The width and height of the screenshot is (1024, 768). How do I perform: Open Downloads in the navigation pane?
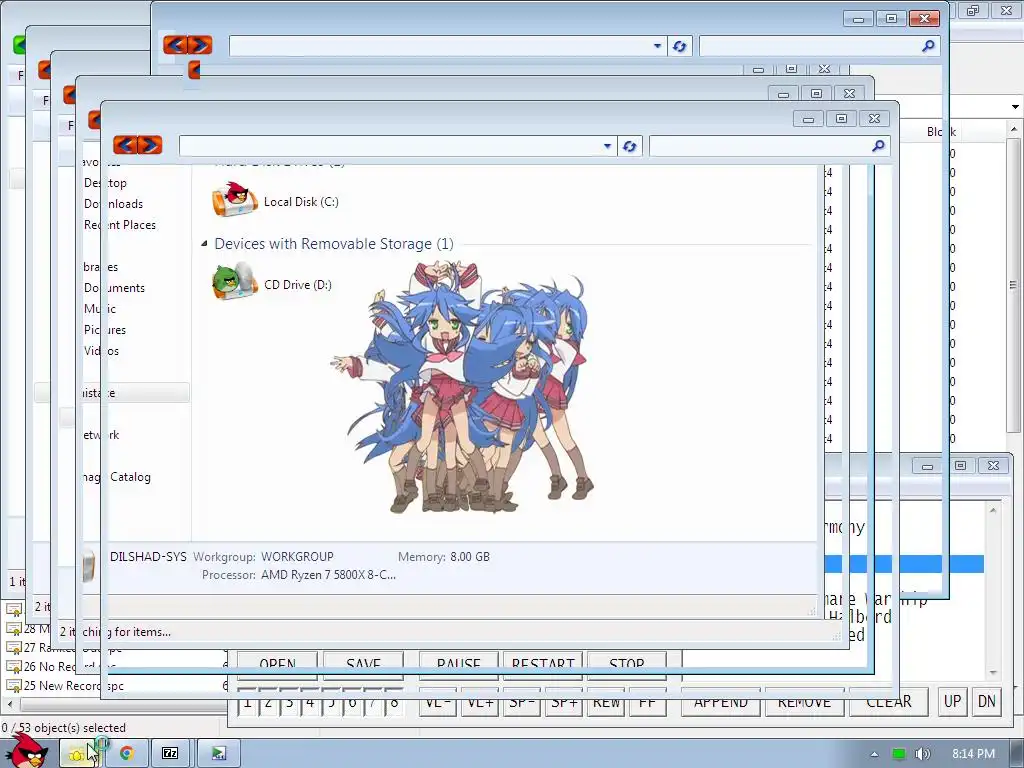[113, 204]
